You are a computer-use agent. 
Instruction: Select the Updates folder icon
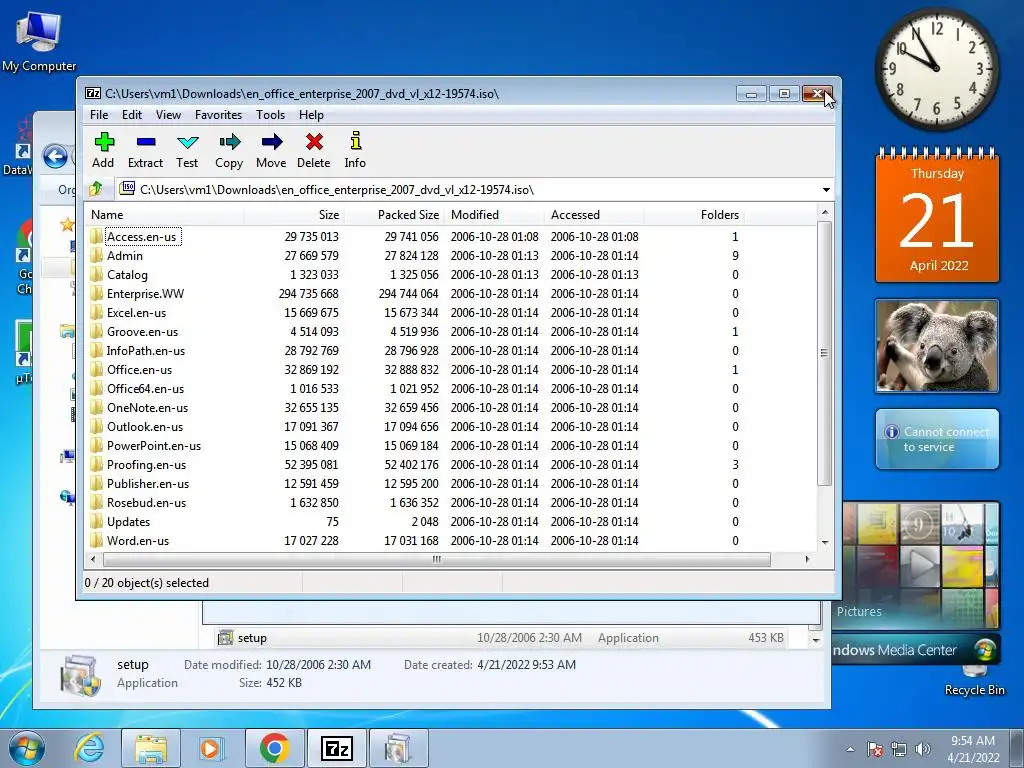click(x=97, y=521)
